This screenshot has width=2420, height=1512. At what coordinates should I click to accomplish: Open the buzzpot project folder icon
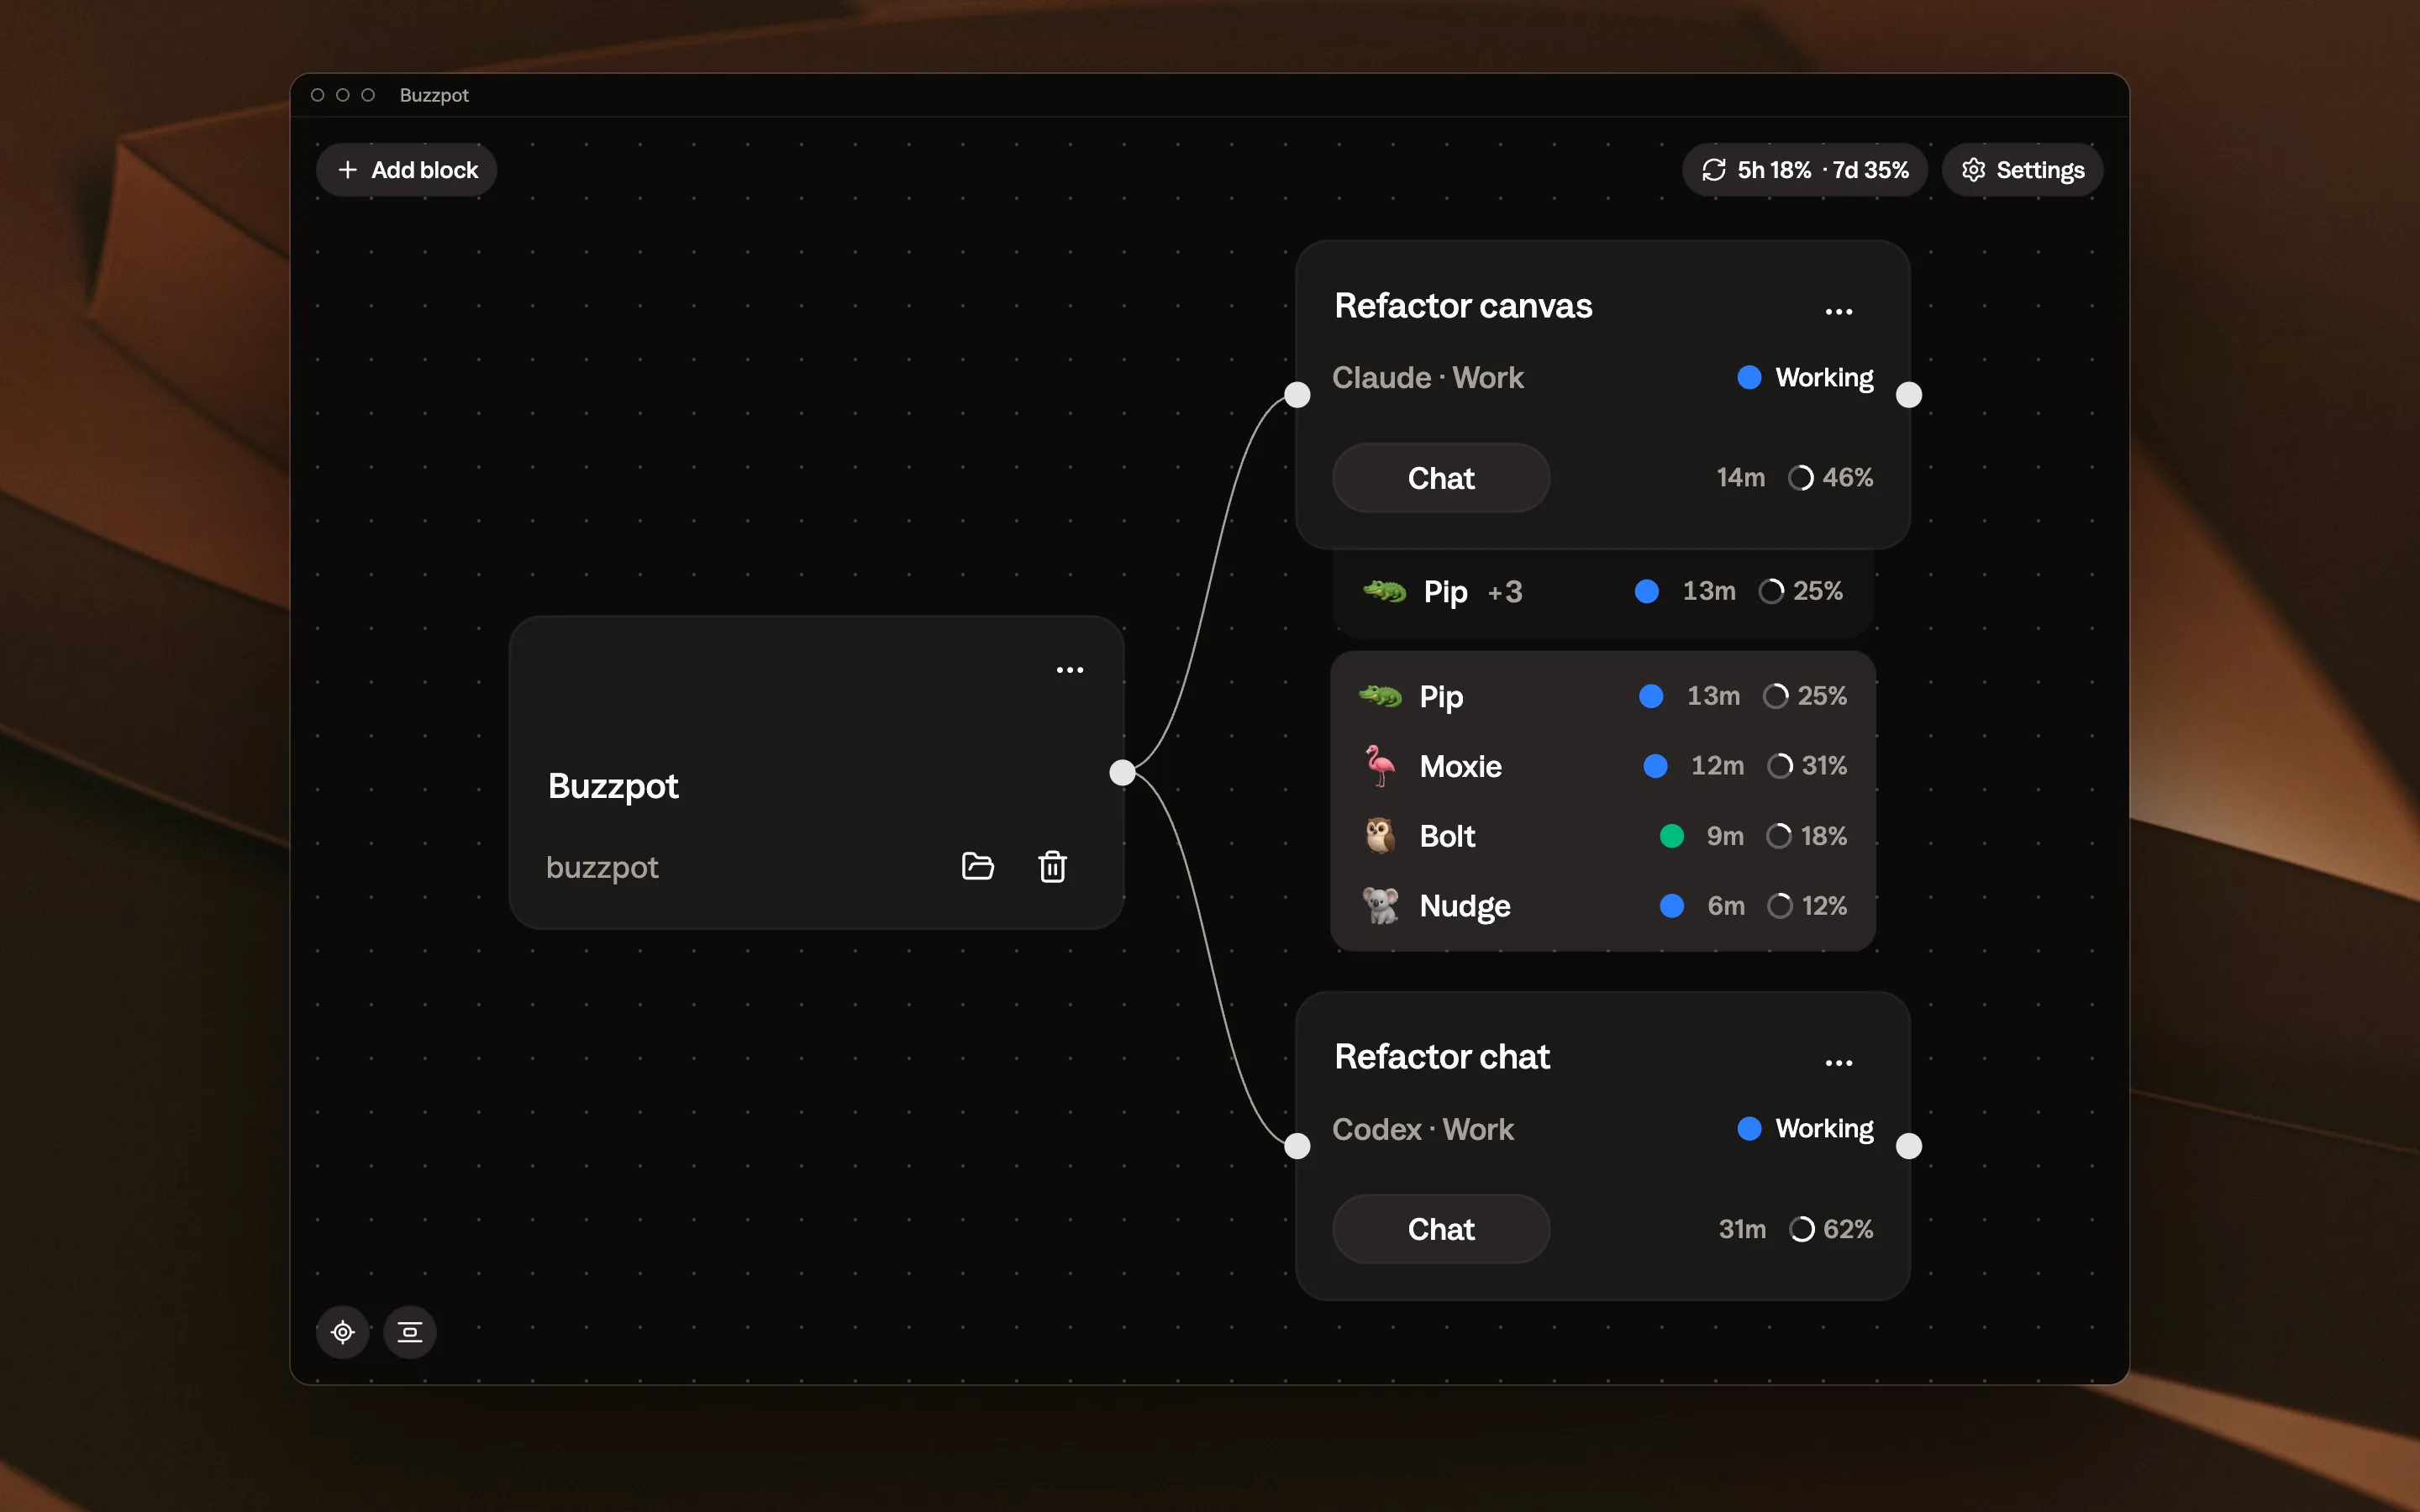(977, 866)
